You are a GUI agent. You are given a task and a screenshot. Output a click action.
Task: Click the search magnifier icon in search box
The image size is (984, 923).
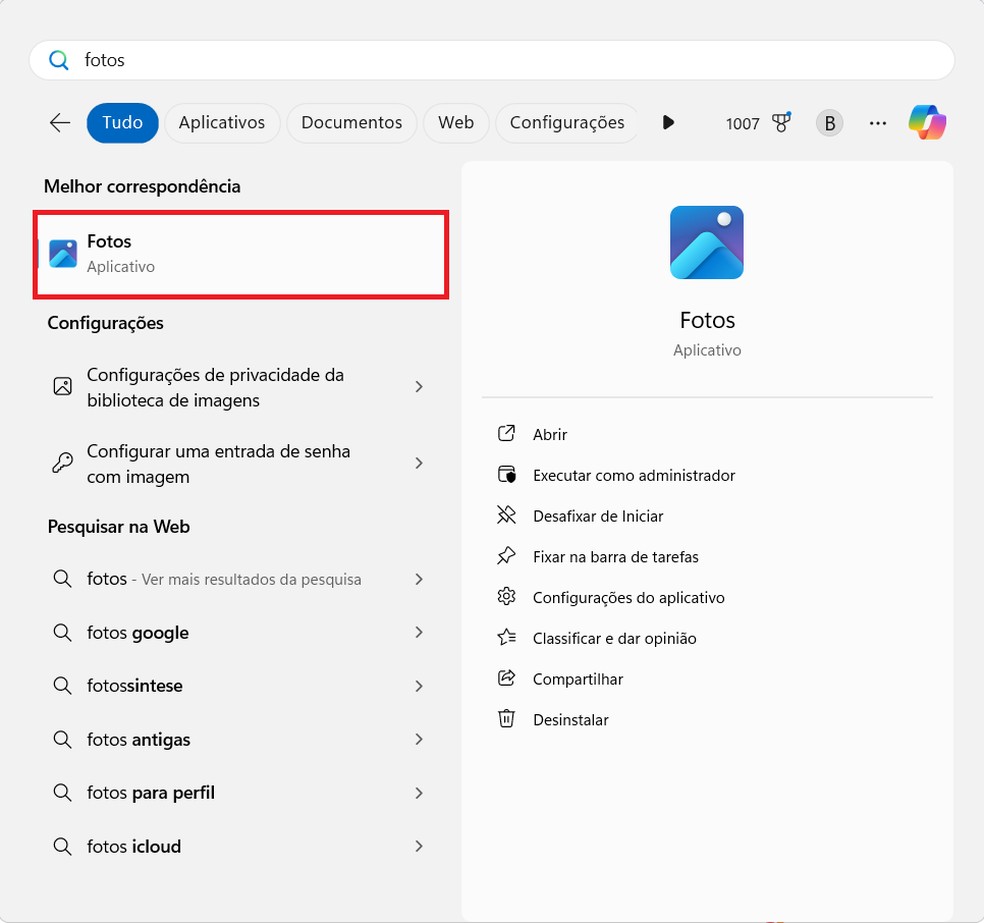click(x=59, y=60)
